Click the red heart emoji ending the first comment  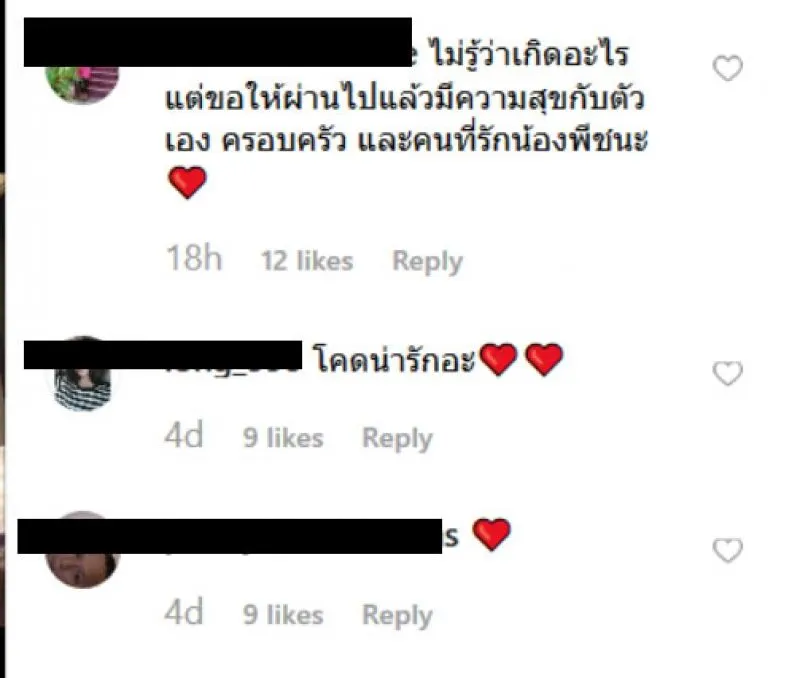click(x=187, y=182)
